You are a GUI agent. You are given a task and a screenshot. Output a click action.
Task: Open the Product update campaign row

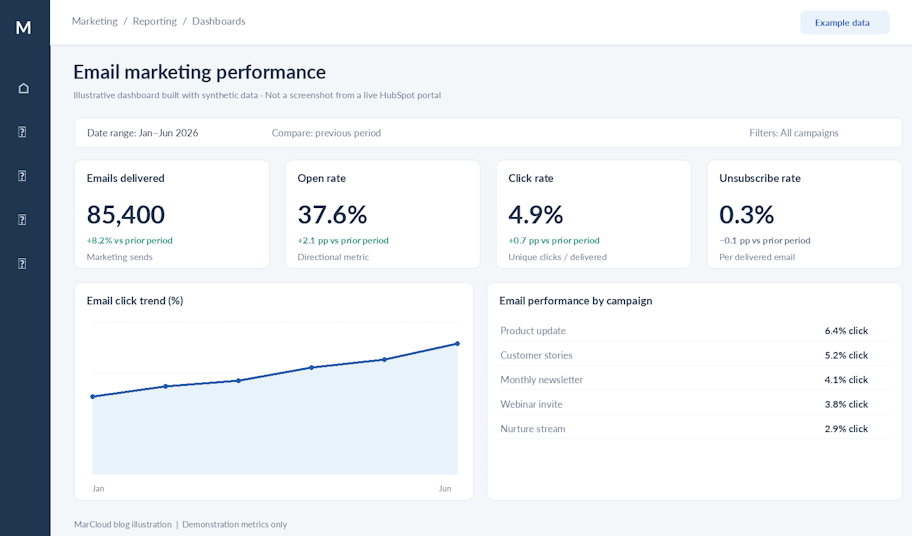[x=694, y=331]
